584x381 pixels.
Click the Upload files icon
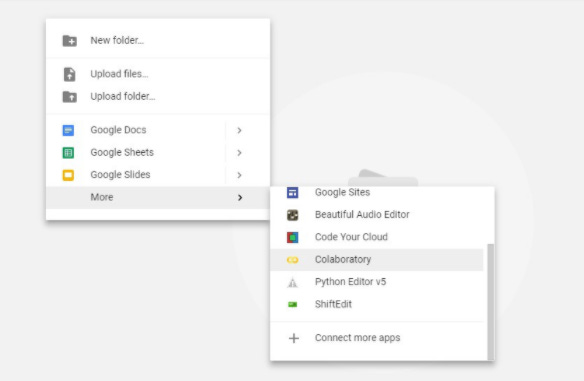tap(70, 74)
